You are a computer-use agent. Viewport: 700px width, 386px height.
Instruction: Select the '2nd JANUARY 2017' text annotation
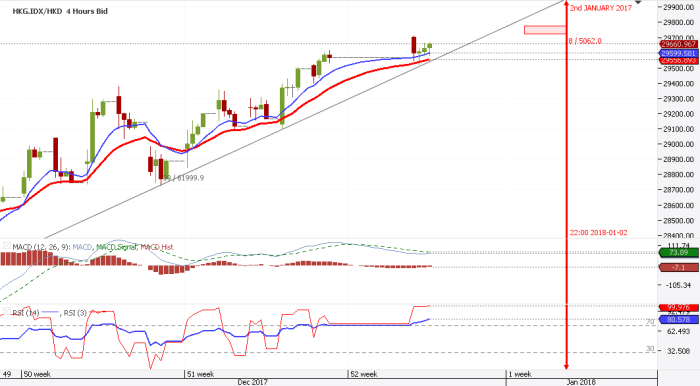click(601, 8)
